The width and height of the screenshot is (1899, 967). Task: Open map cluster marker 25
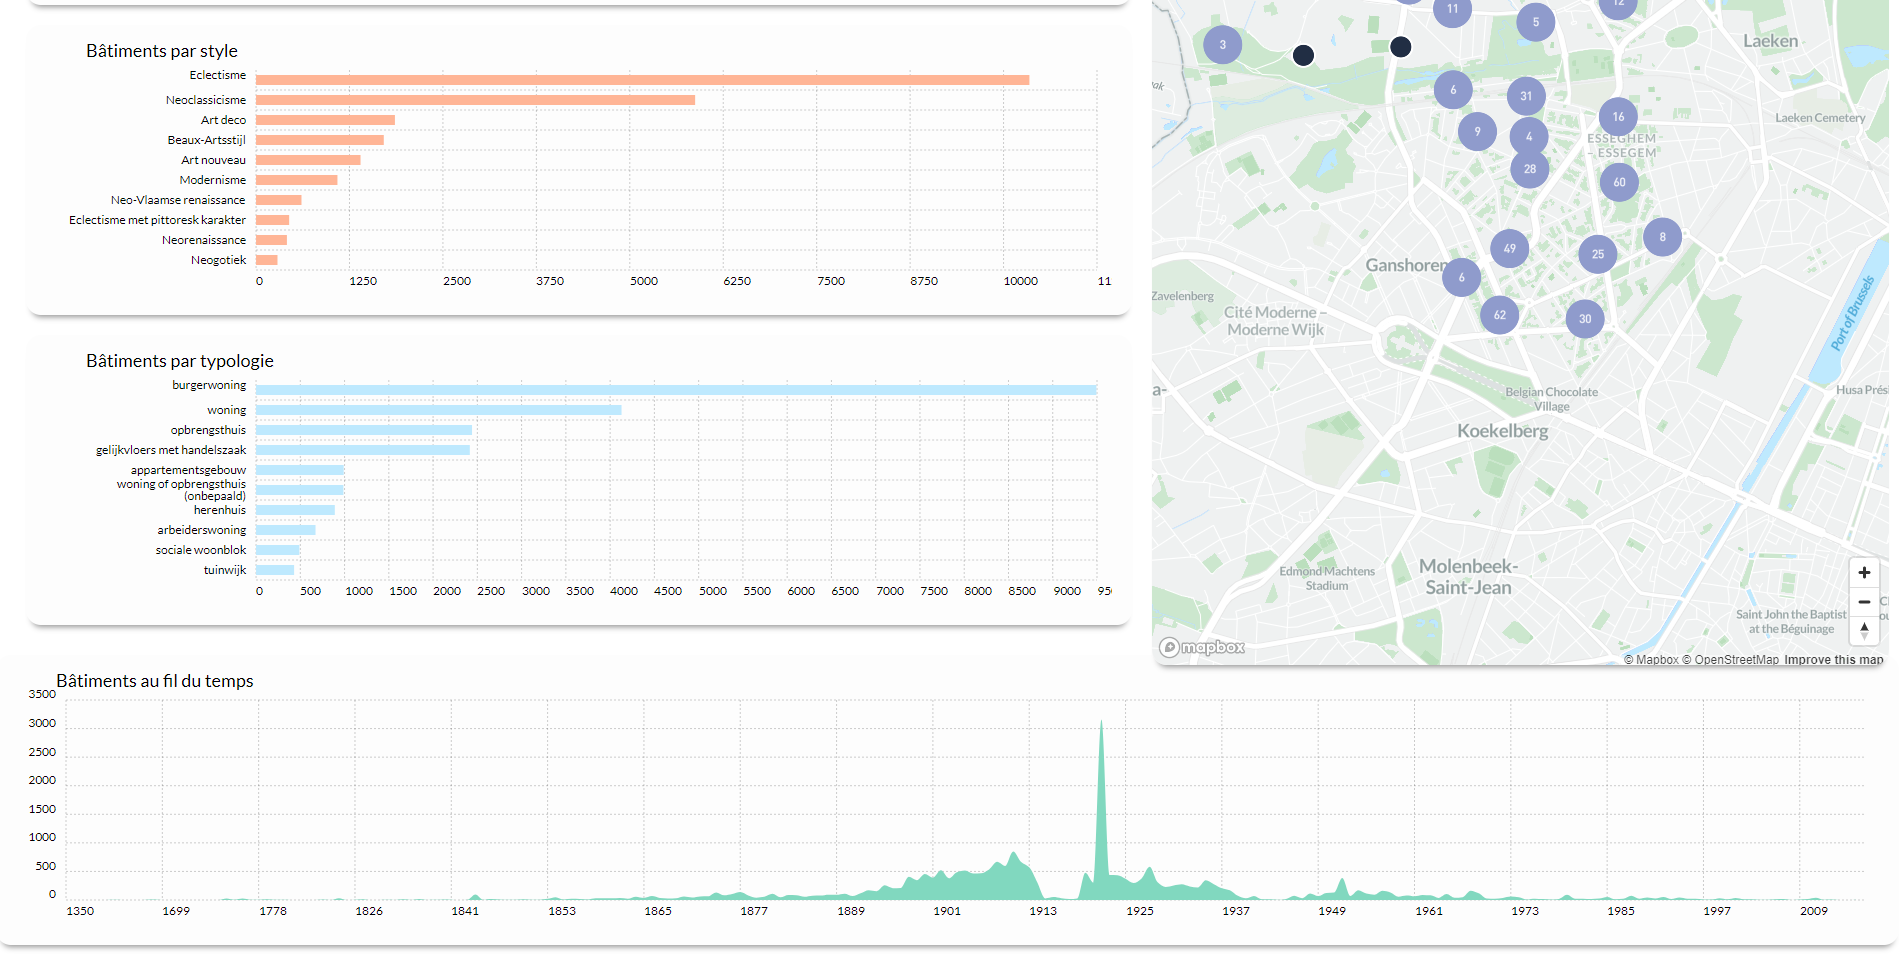coord(1598,254)
